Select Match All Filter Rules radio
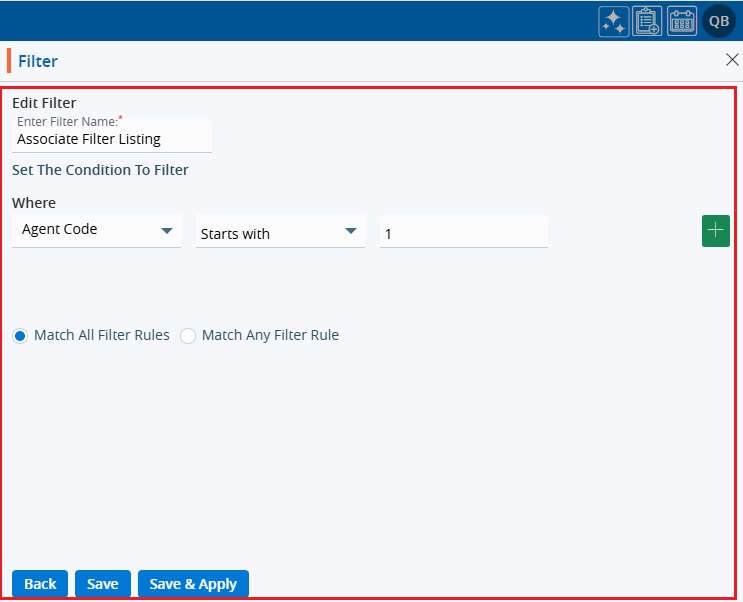The height and width of the screenshot is (602, 743). [20, 336]
